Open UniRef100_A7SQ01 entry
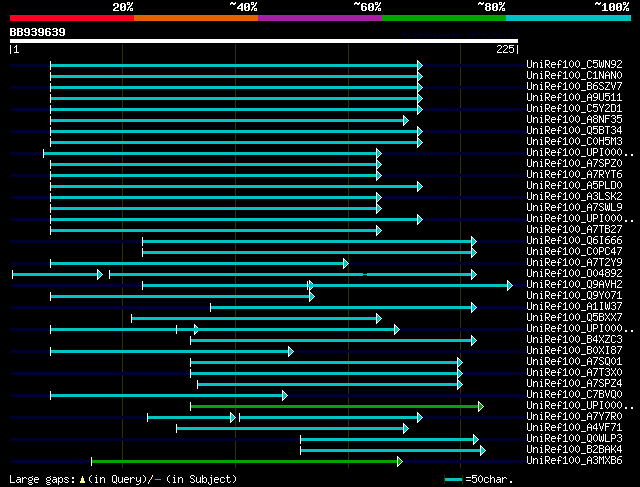Screen dimensions: 640x487 pos(574,362)
